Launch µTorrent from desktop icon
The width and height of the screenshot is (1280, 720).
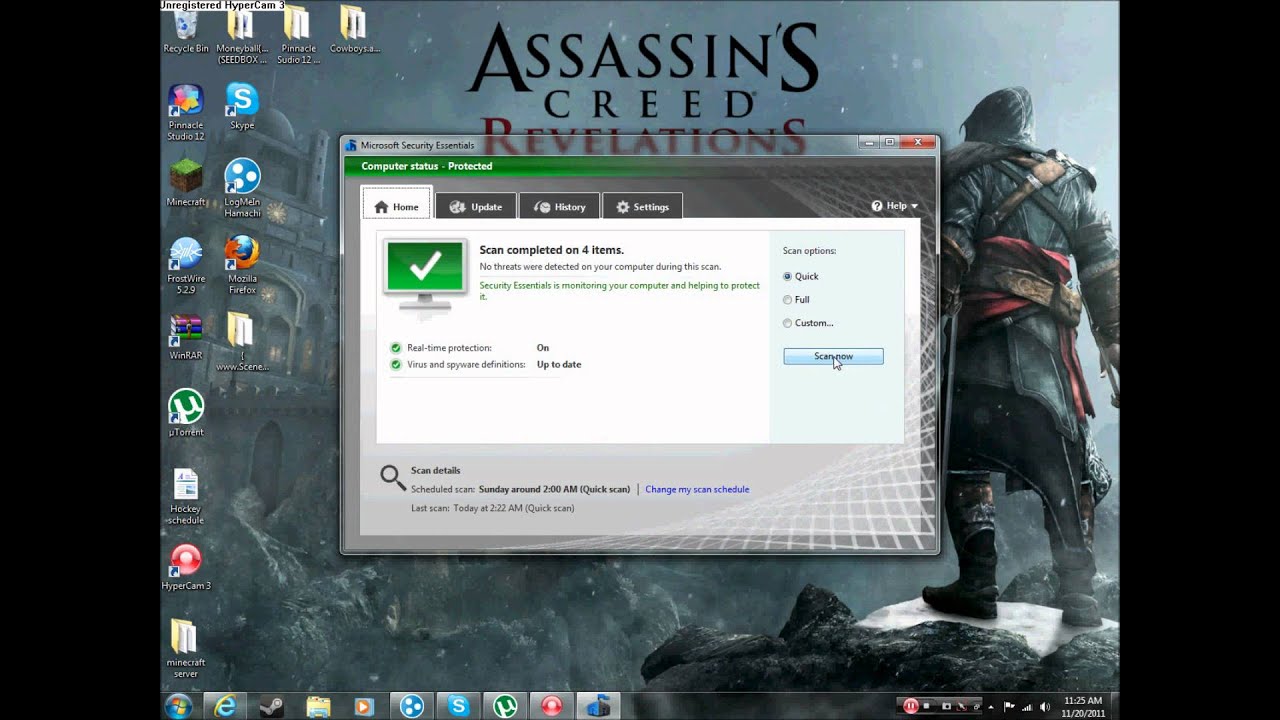pyautogui.click(x=185, y=413)
